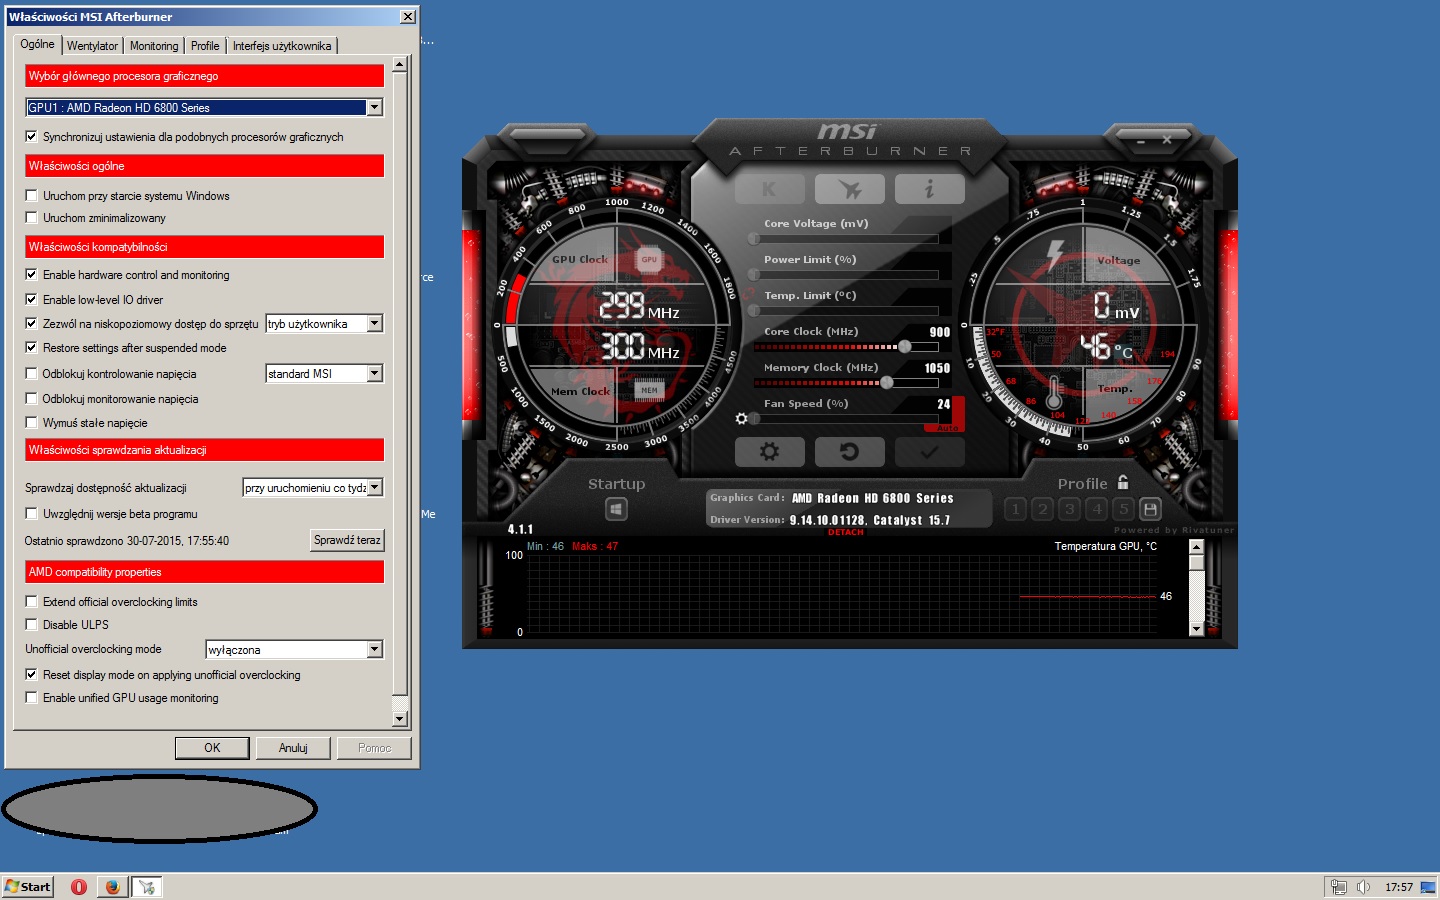The image size is (1440, 900).
Task: Open Opera from the taskbar
Action: coord(79,887)
